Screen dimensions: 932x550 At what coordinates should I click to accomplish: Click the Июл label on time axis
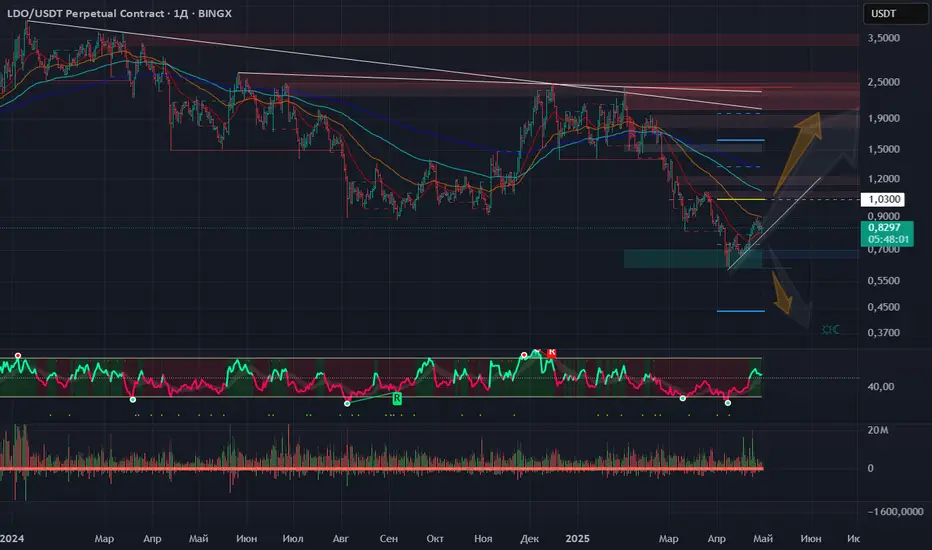tap(293, 539)
